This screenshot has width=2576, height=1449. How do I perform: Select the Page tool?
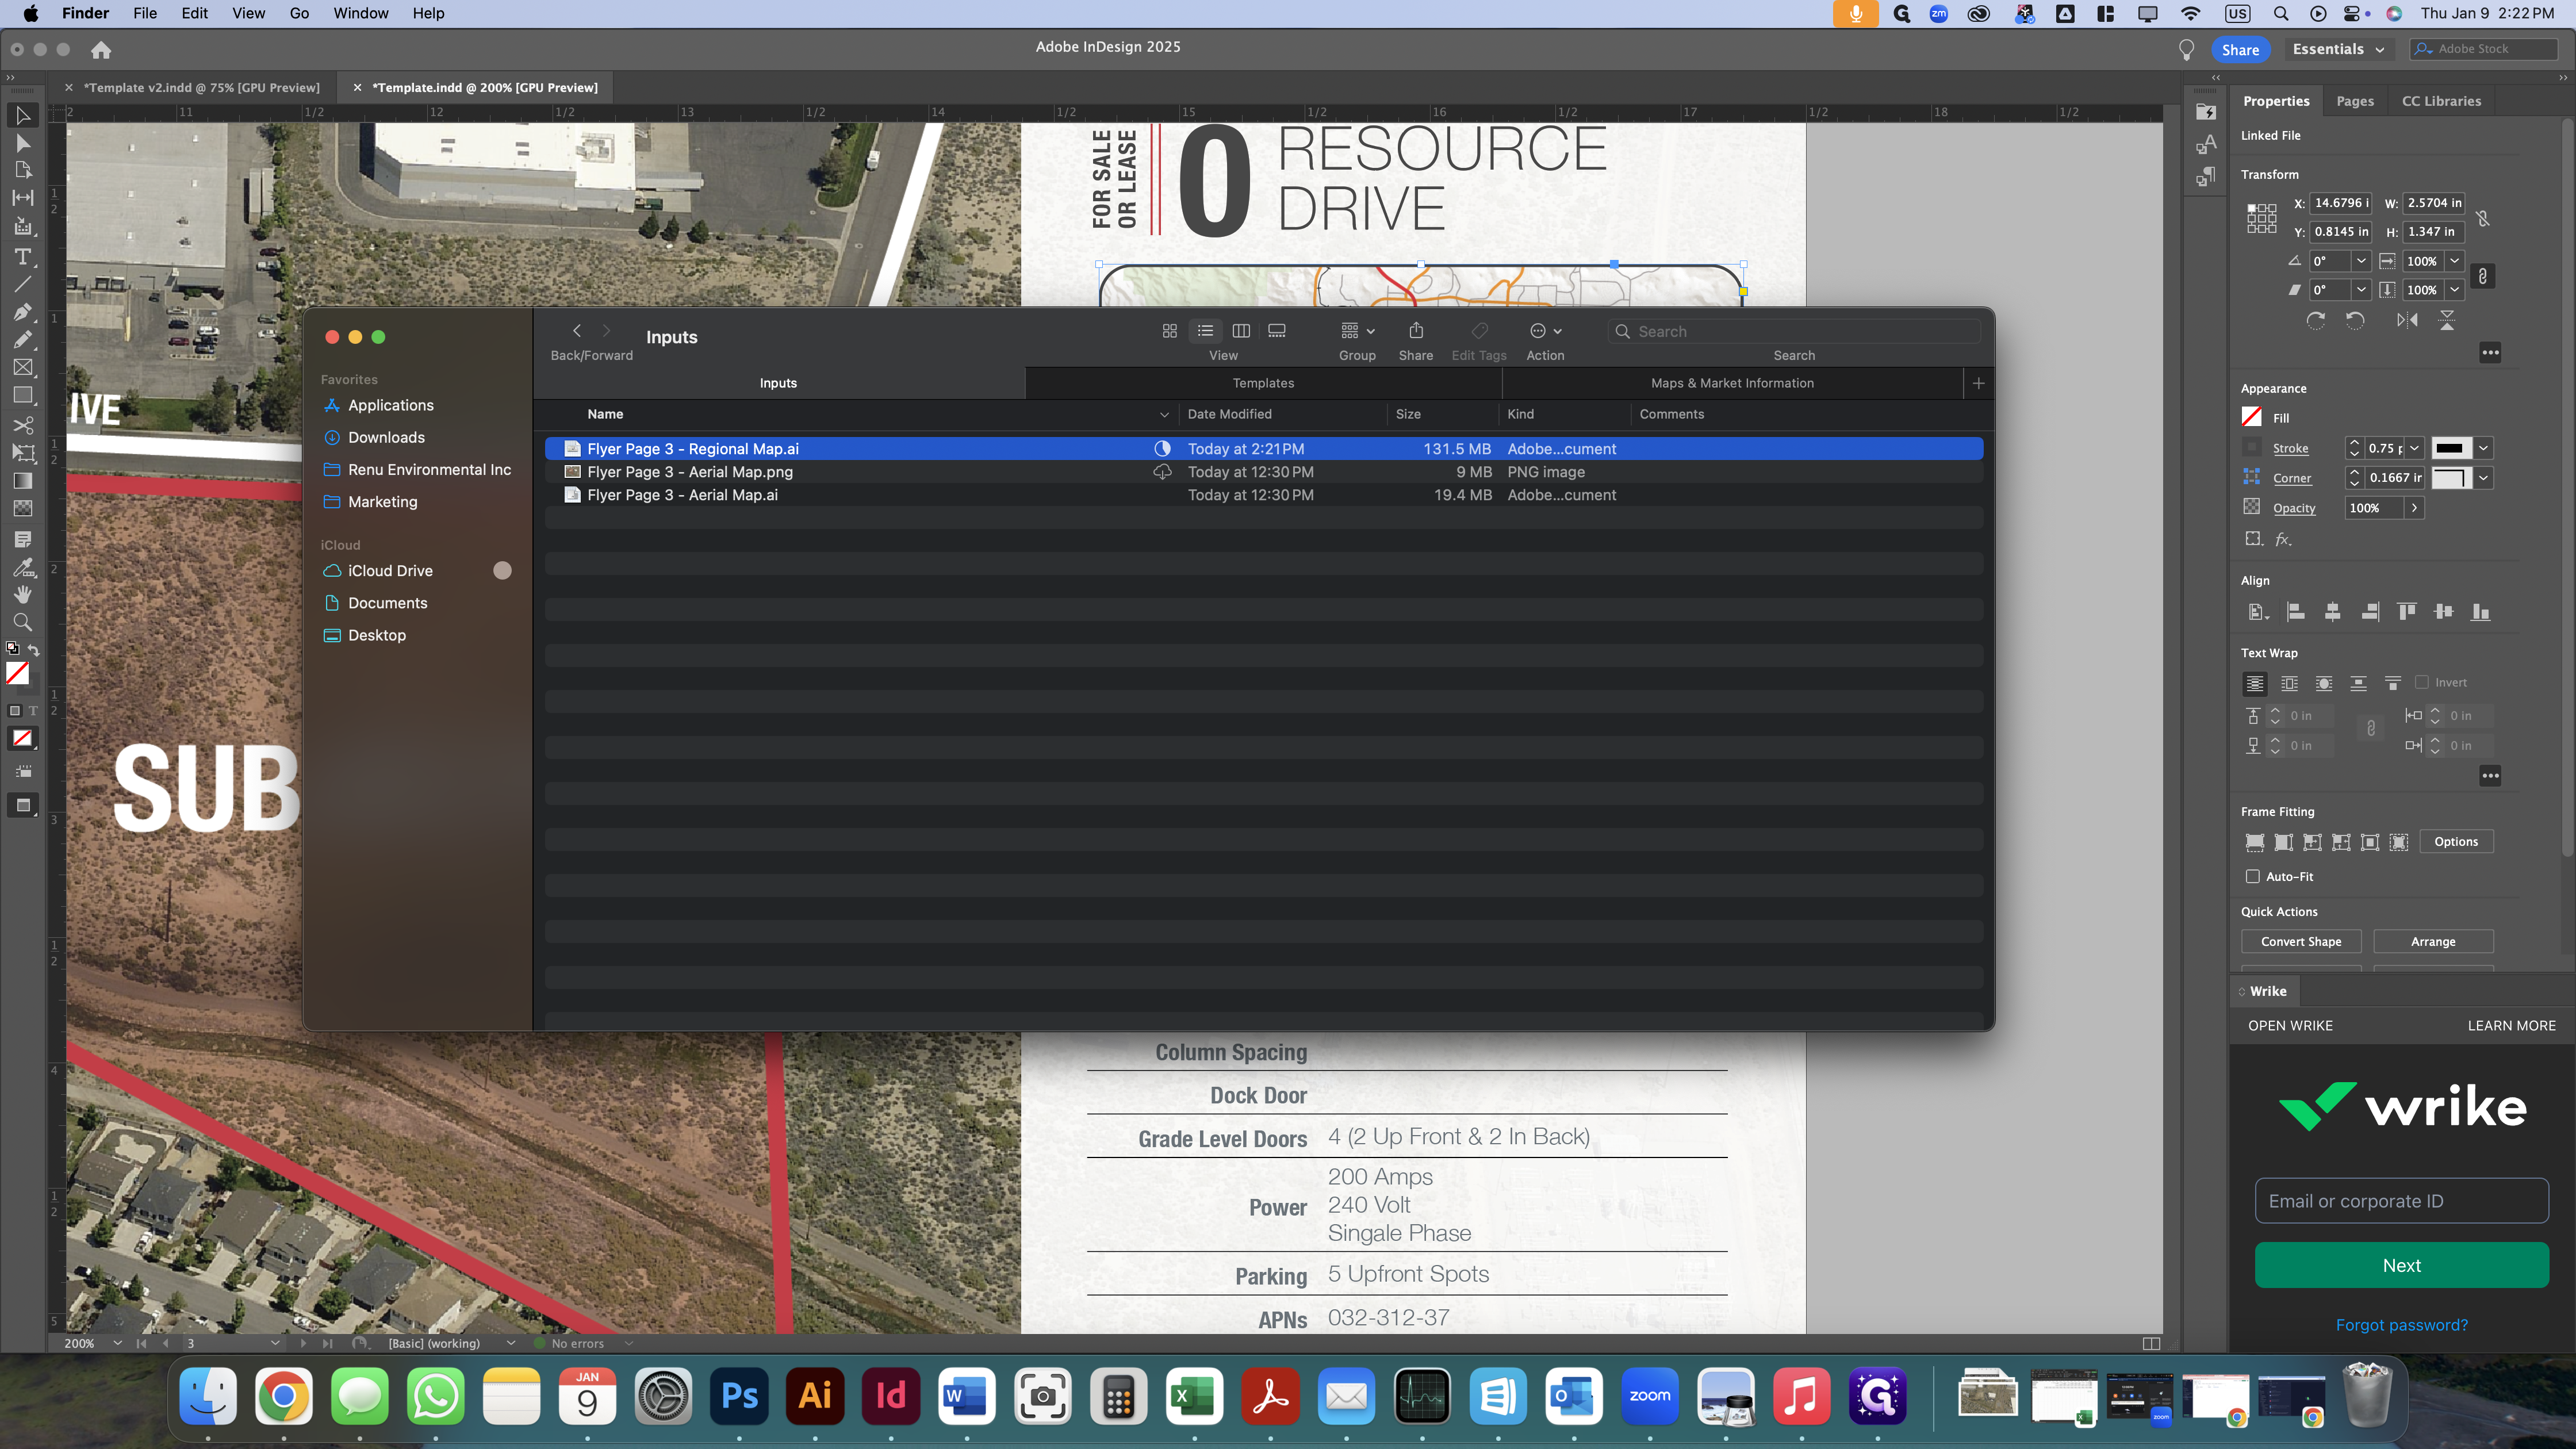coord(23,170)
